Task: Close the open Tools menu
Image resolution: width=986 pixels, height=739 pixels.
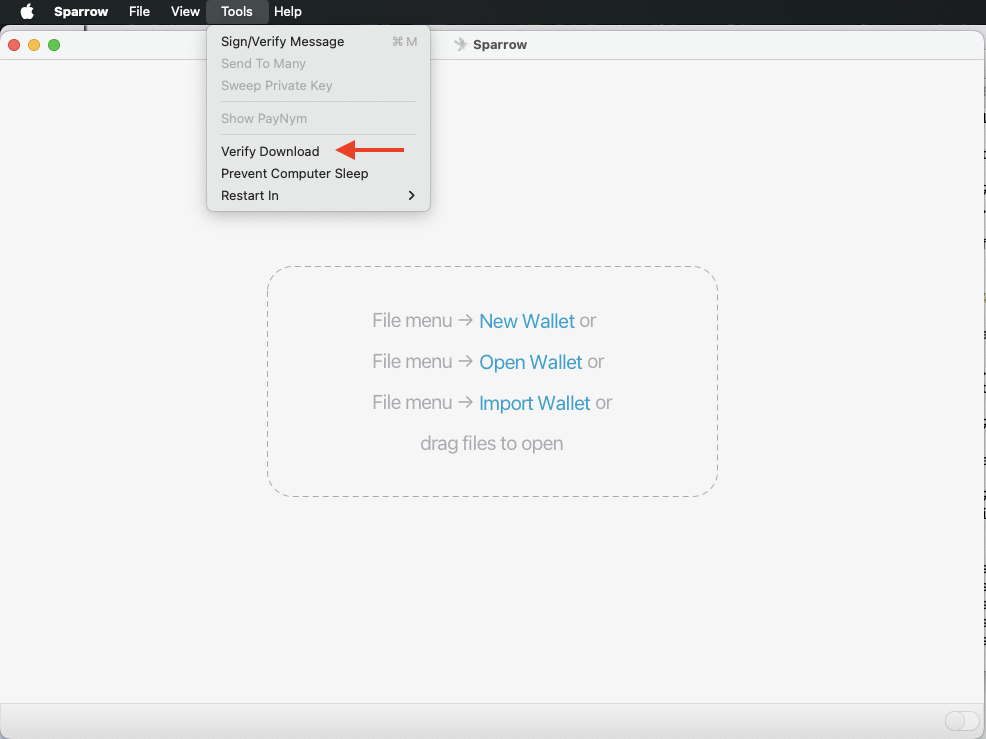Action: tap(236, 11)
